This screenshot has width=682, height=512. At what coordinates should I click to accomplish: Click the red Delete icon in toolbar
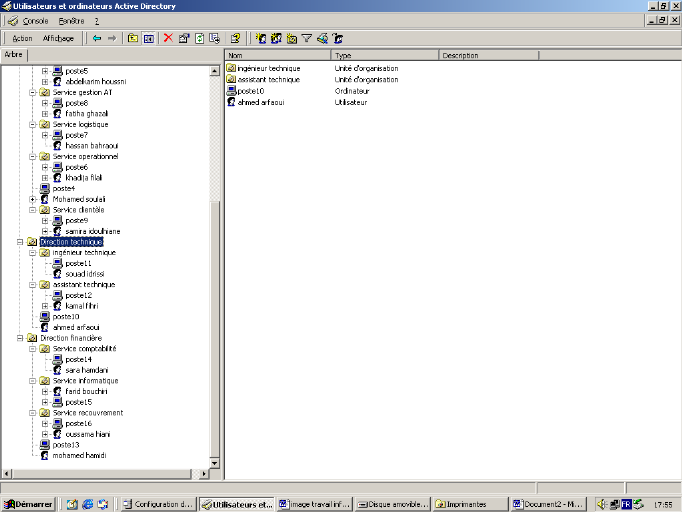point(168,38)
